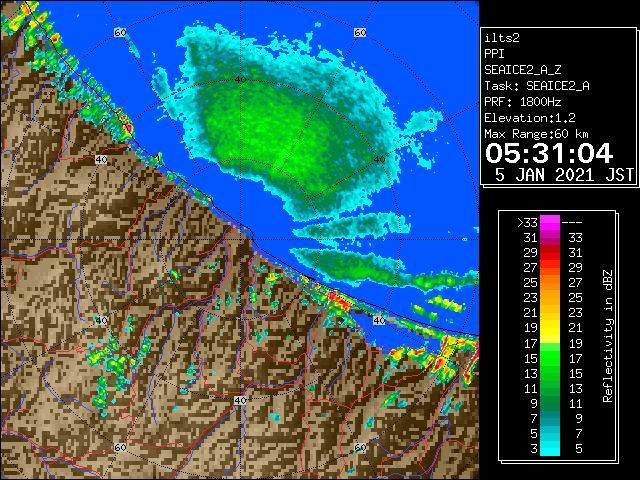
Task: Pick the cyan 3–5 dBZ color band
Action: point(550,449)
